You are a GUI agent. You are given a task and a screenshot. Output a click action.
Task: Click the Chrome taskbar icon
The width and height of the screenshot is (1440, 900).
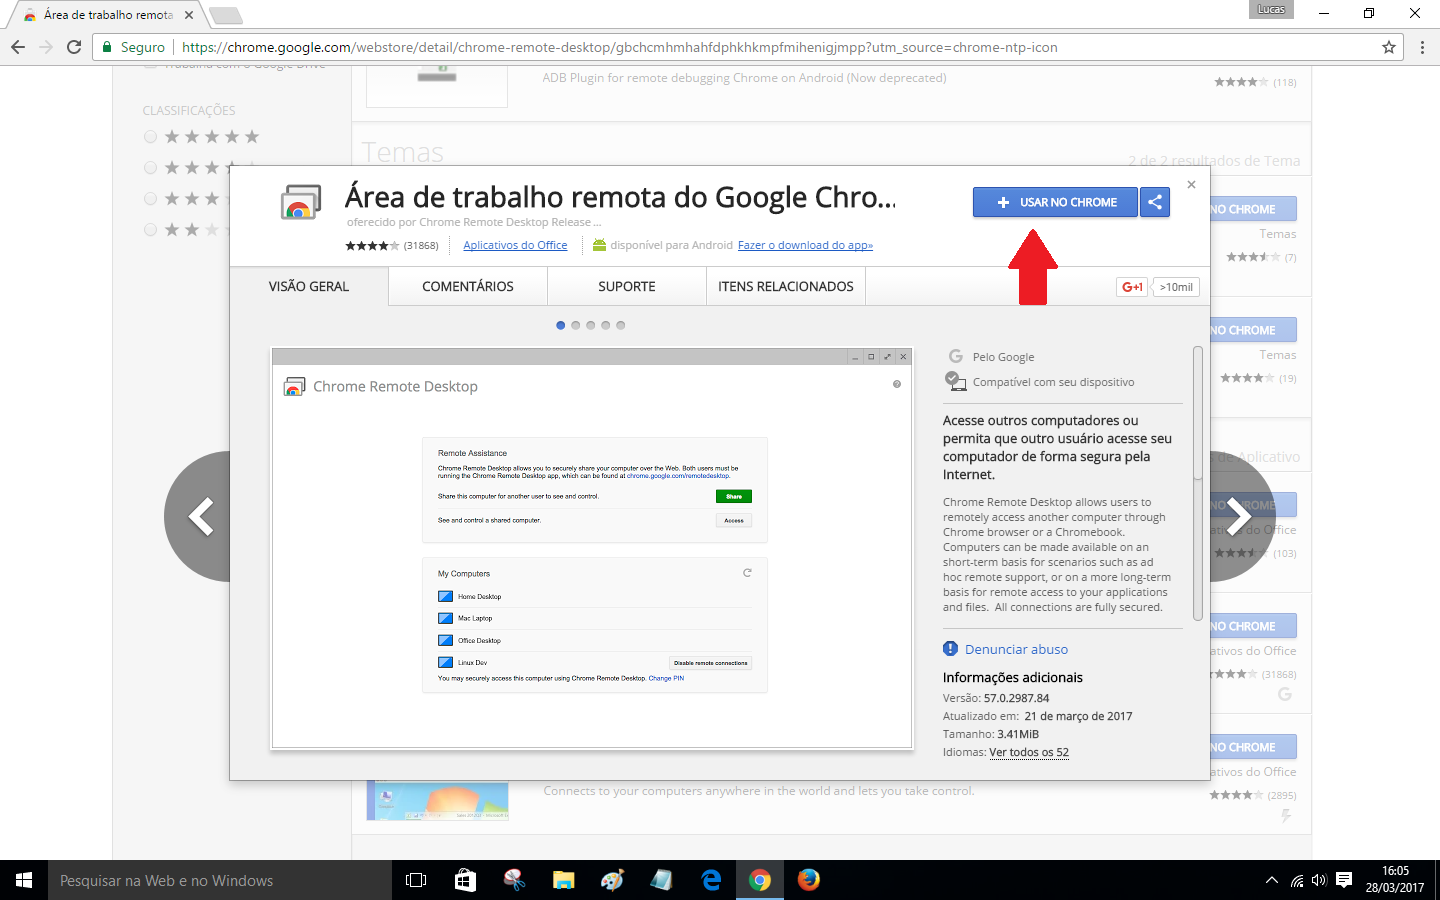(x=760, y=880)
